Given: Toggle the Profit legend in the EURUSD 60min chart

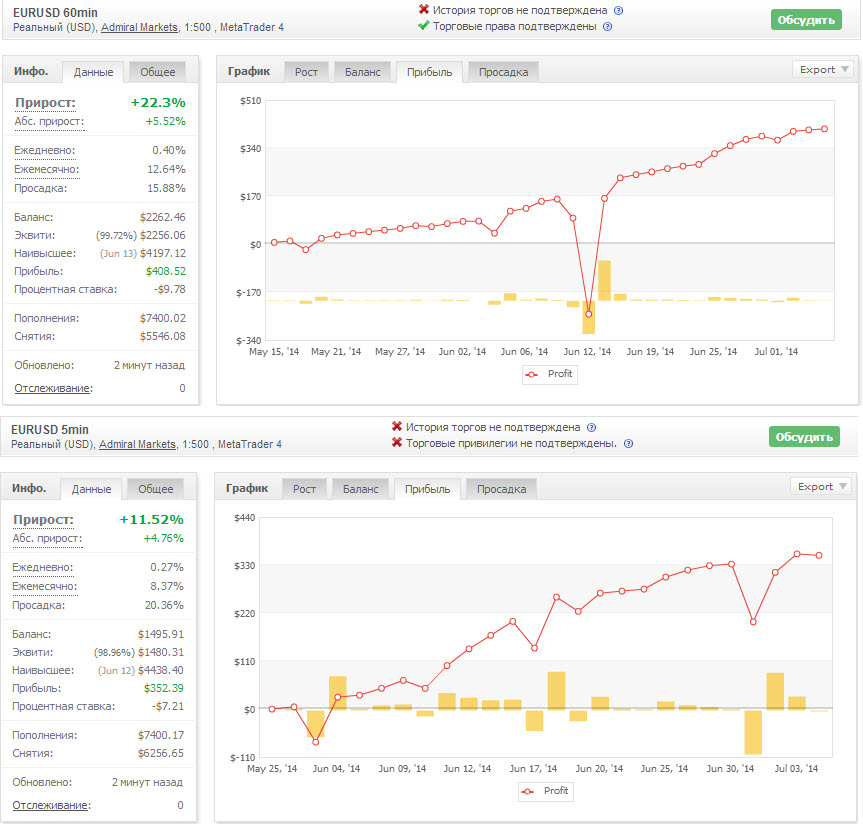Looking at the screenshot, I should pyautogui.click(x=549, y=374).
